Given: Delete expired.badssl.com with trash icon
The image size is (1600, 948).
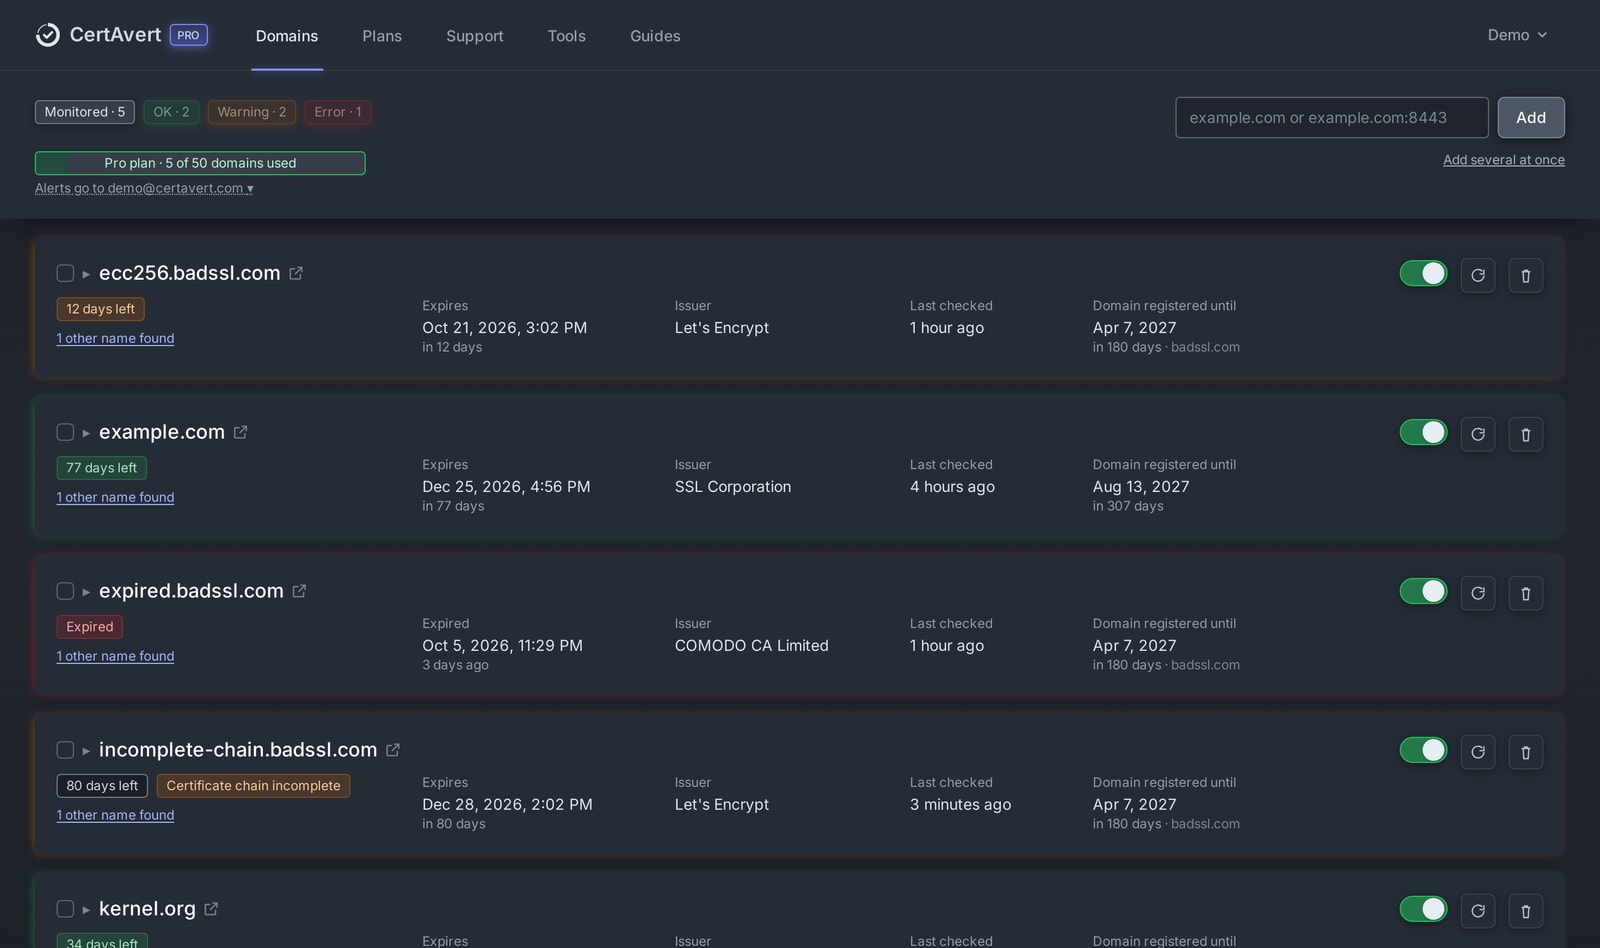Looking at the screenshot, I should pyautogui.click(x=1526, y=593).
